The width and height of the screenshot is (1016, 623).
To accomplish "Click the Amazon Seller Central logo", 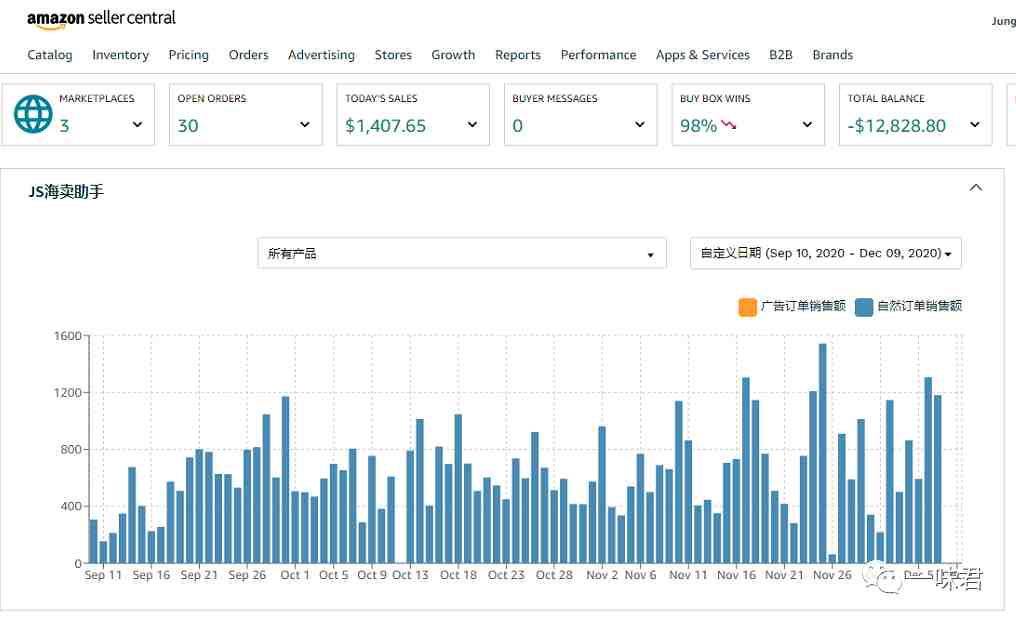I will 101,19.
